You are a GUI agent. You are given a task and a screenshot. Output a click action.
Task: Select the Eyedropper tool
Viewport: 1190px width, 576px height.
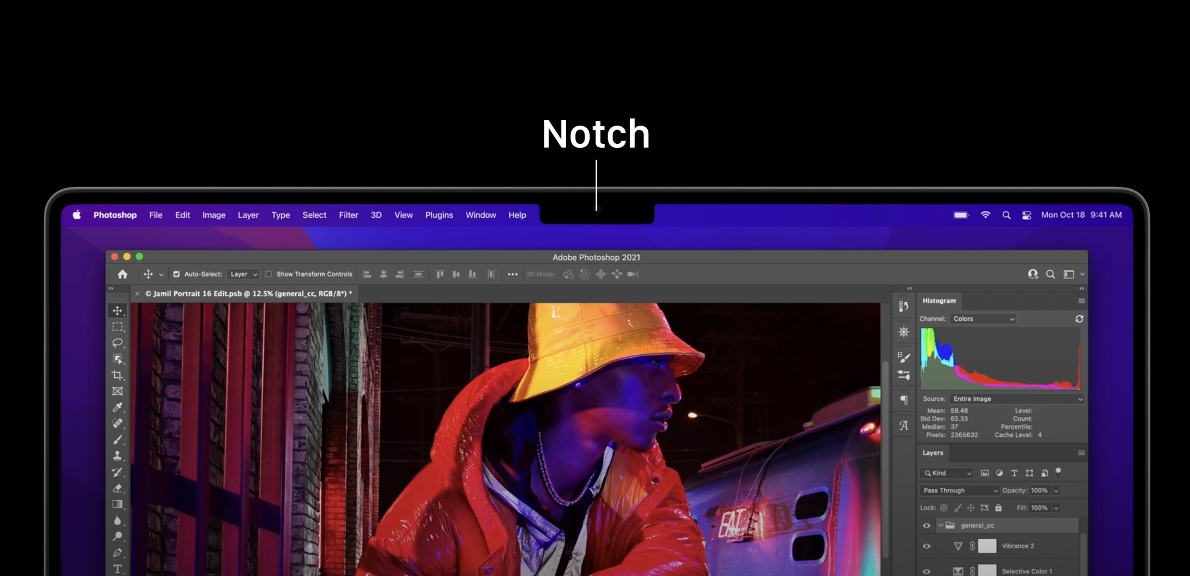click(118, 408)
